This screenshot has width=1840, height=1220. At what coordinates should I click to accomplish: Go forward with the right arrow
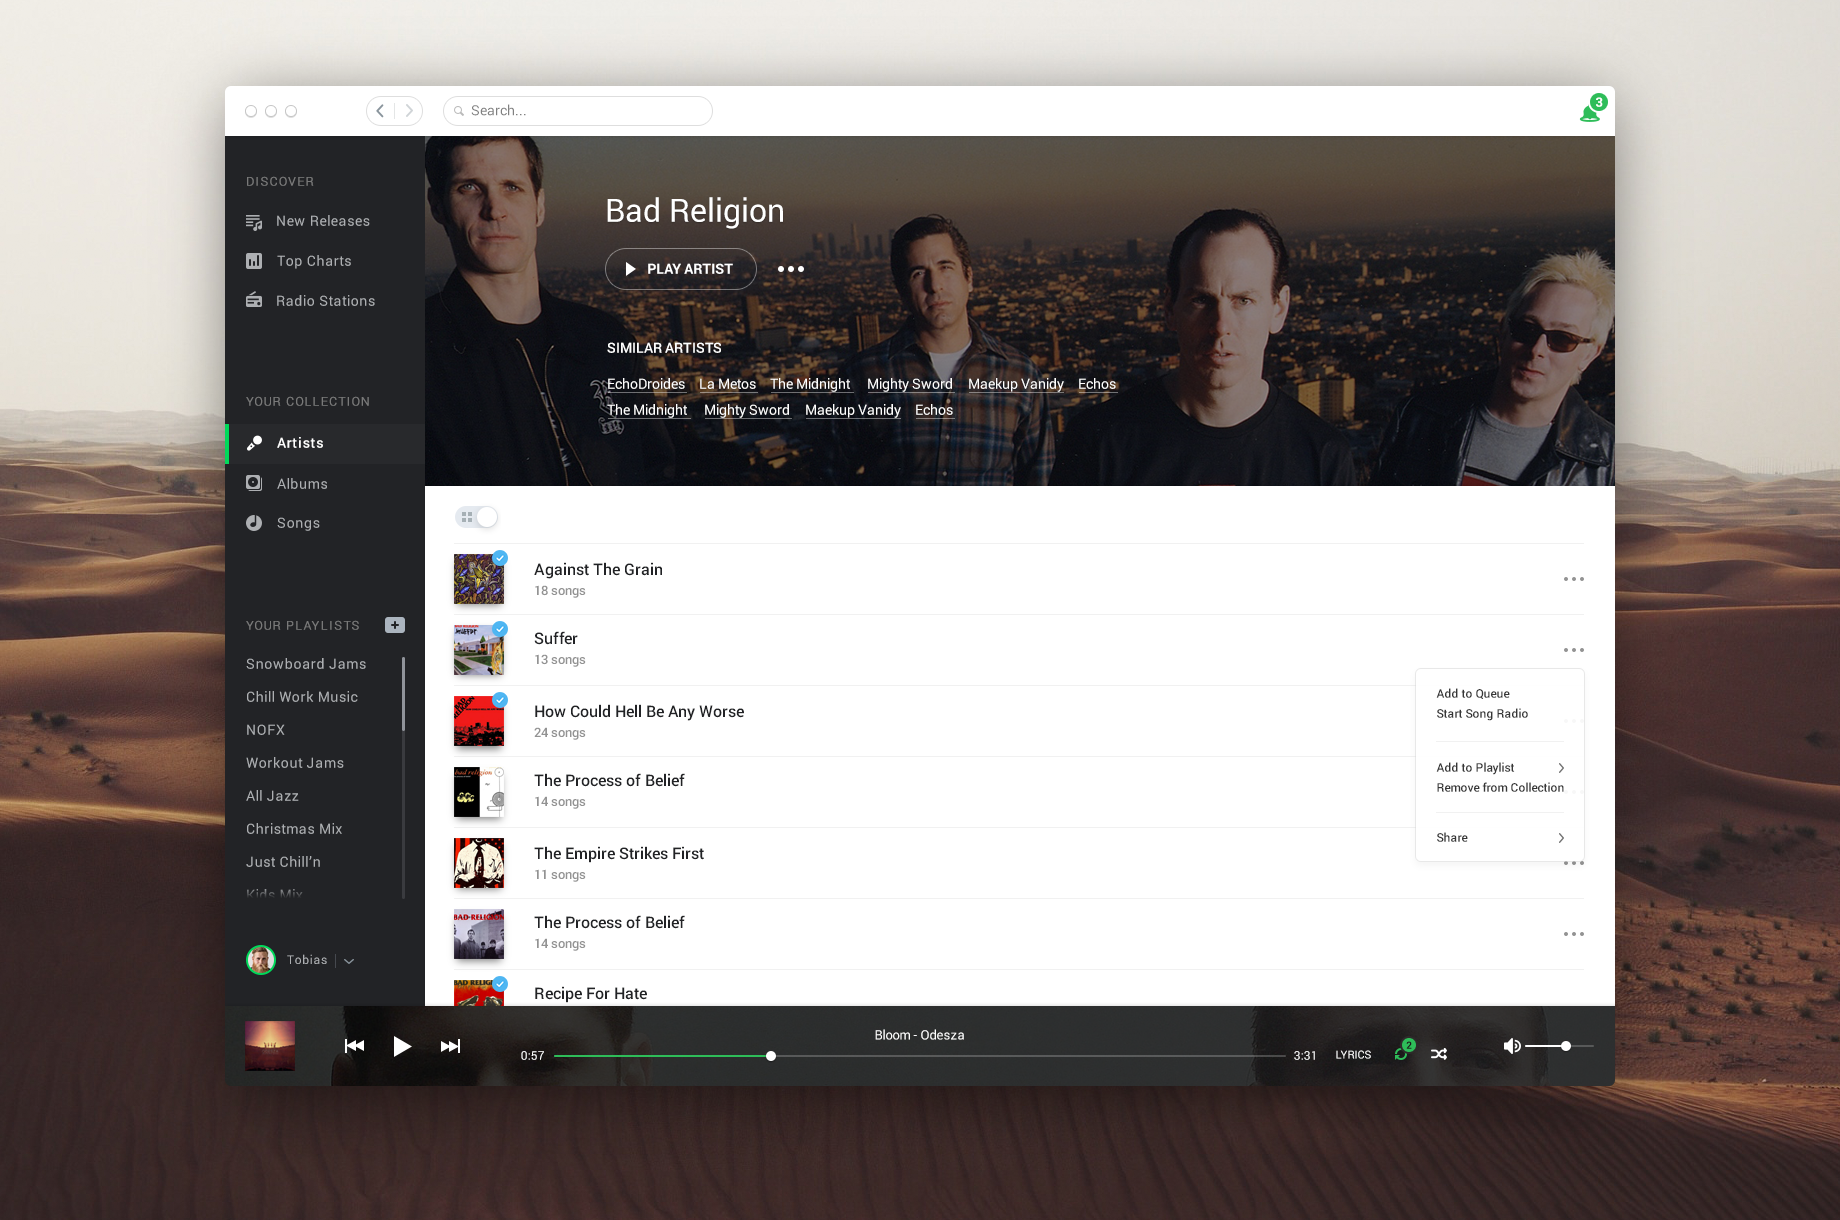pyautogui.click(x=409, y=111)
